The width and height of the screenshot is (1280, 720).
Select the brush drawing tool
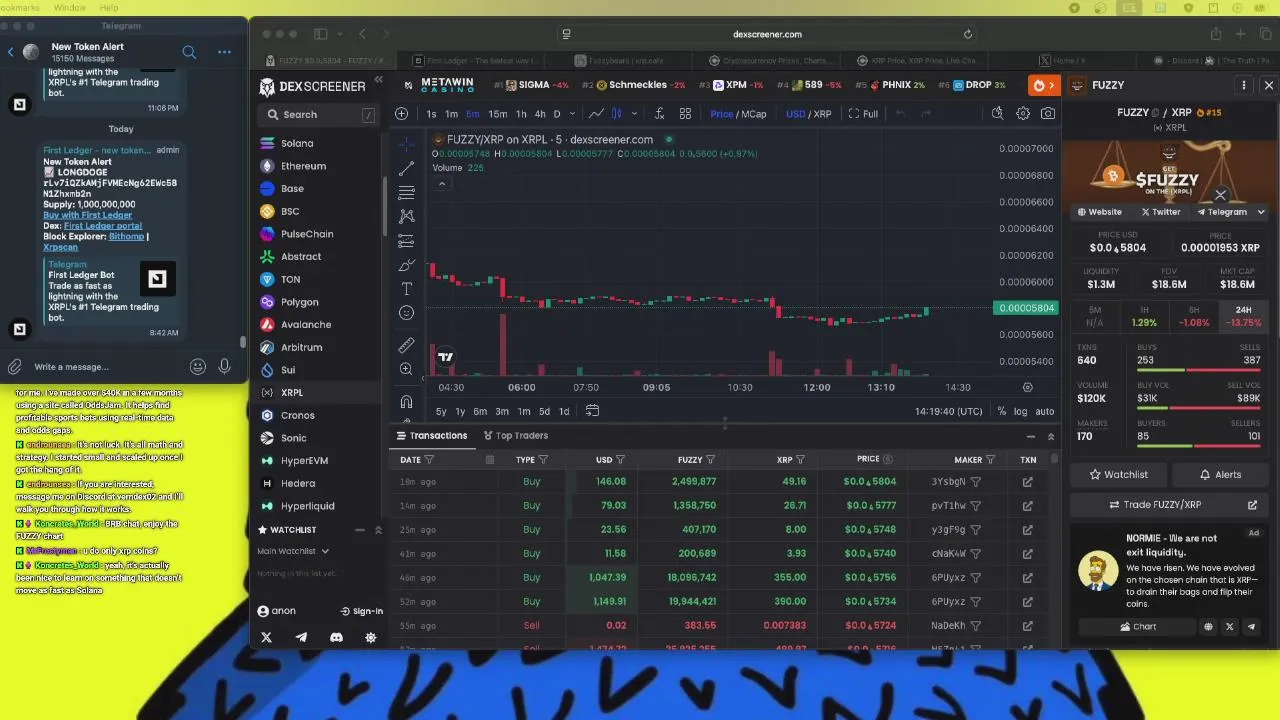tap(406, 265)
